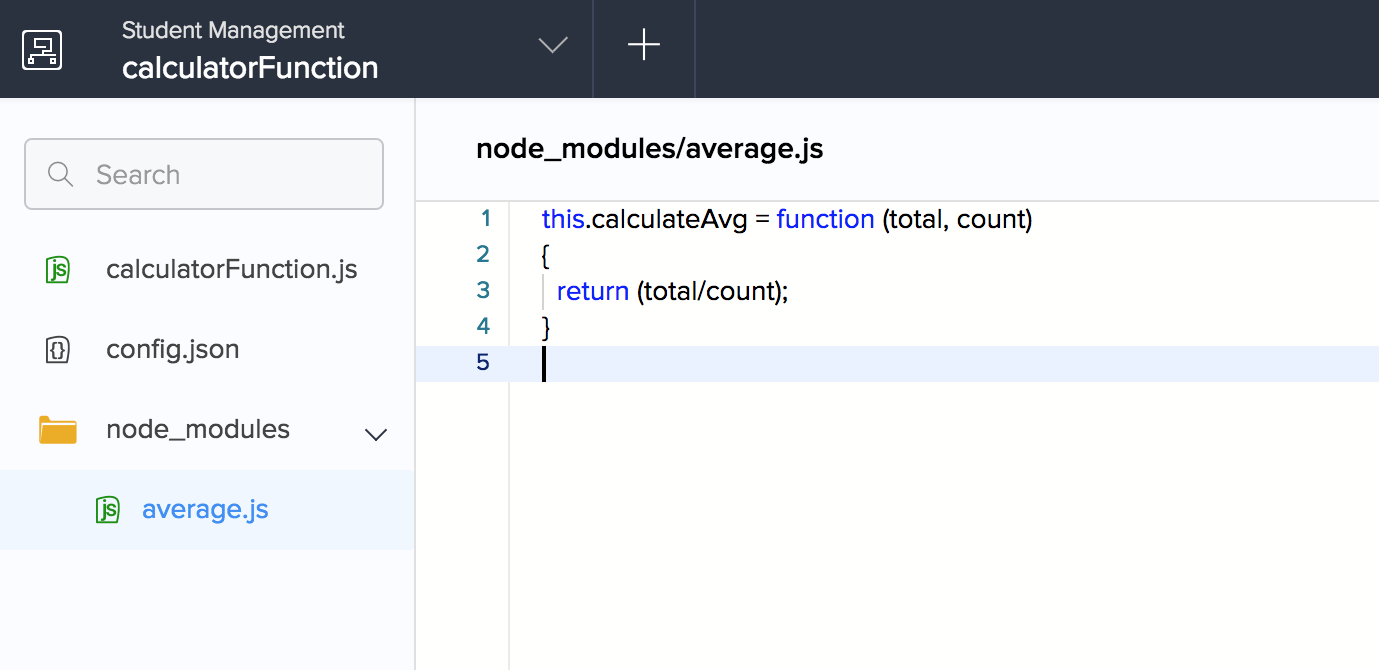Click the JS icon beside calculatorFunction.js
The image size is (1379, 670).
click(x=58, y=270)
